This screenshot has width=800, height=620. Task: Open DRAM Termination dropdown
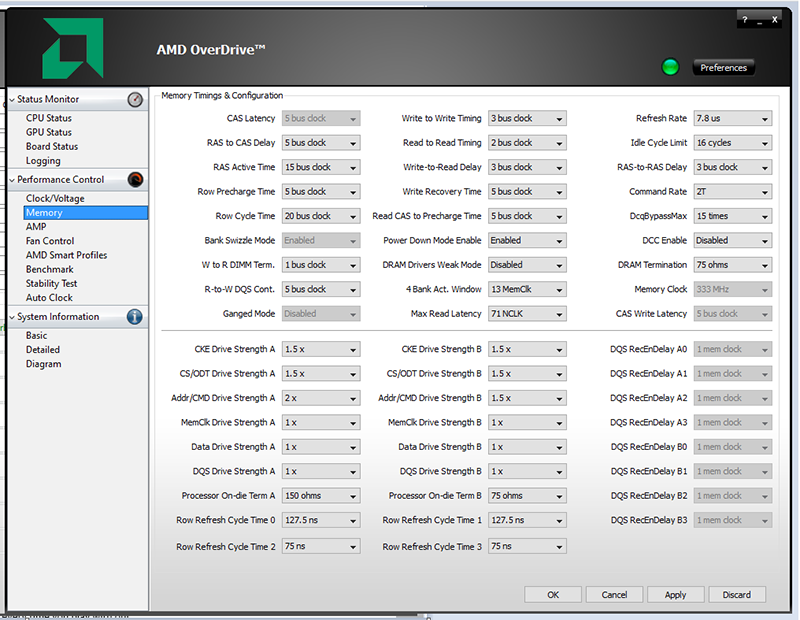click(733, 265)
